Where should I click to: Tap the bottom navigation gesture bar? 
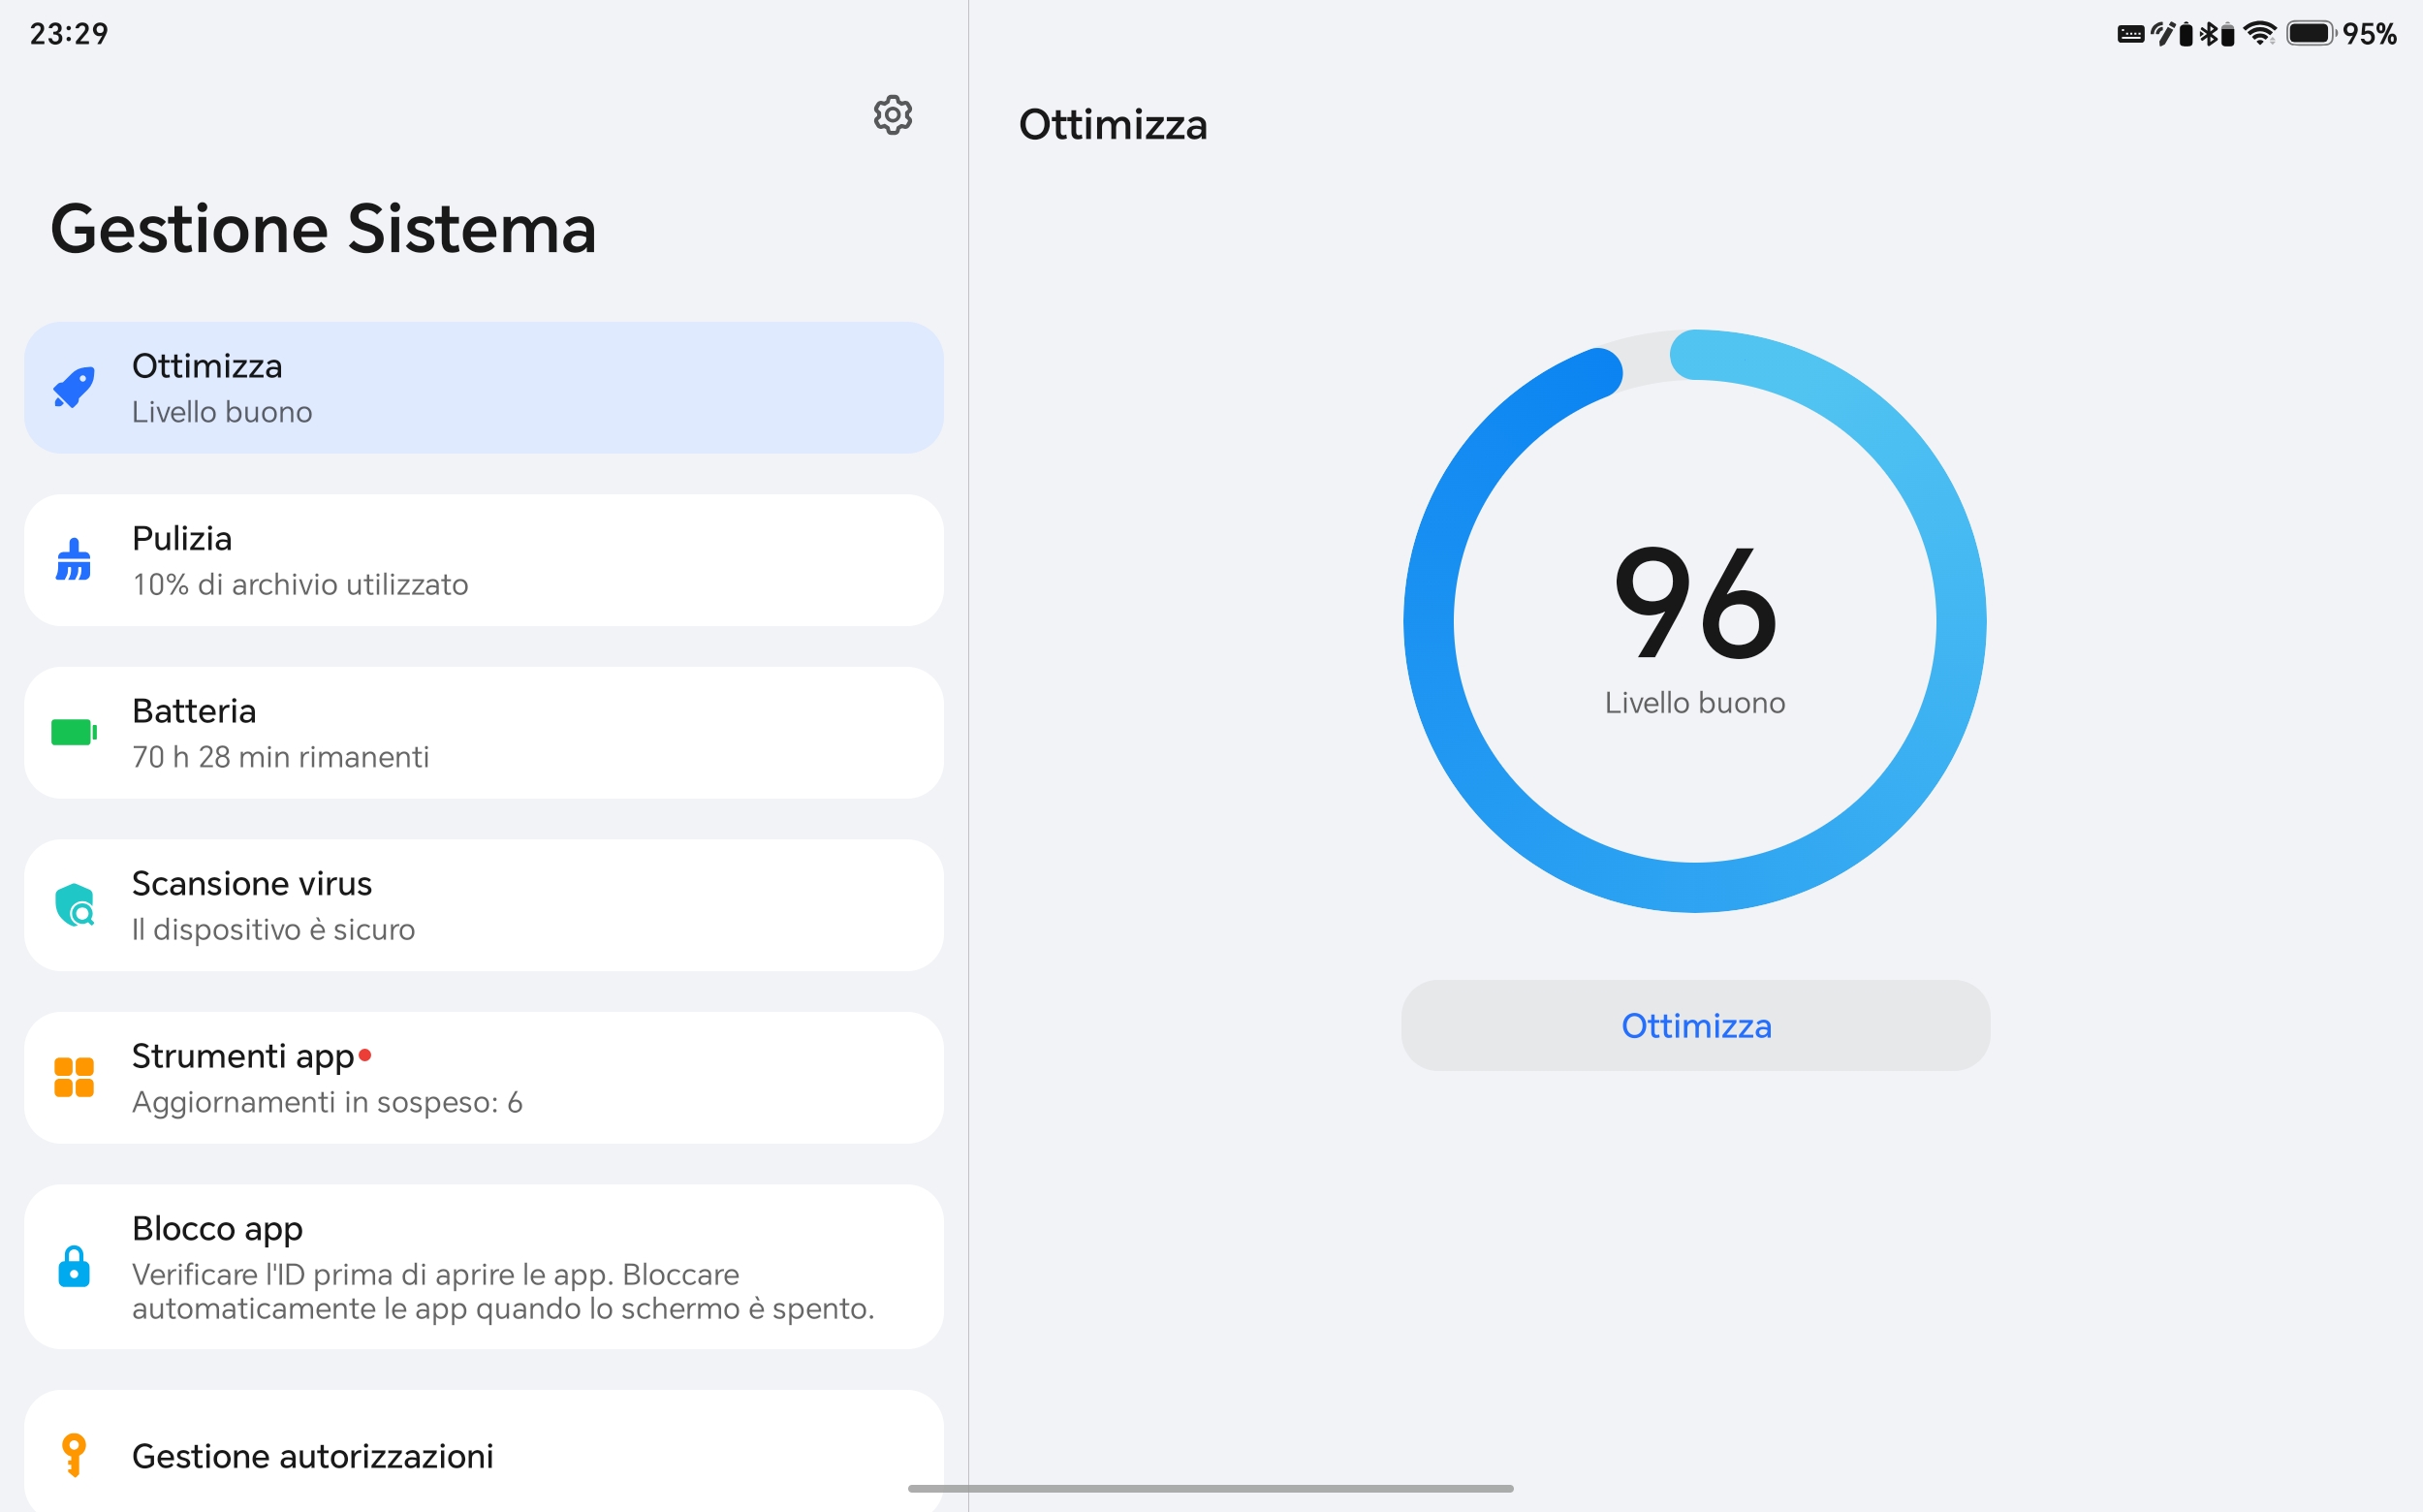pos(1211,1489)
